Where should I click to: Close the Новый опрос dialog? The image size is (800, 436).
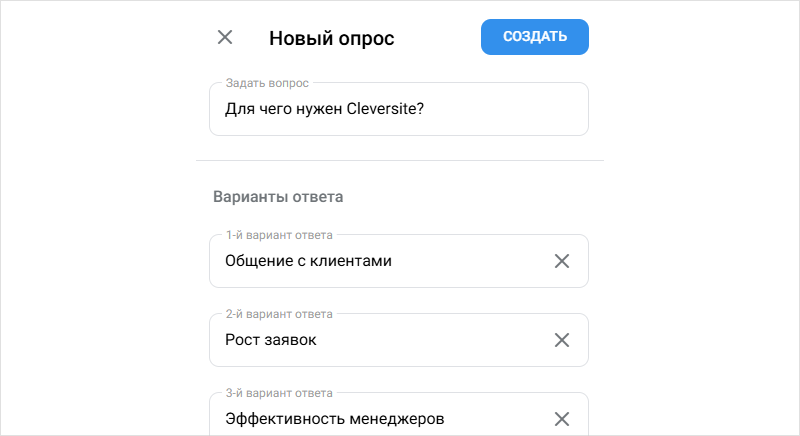[225, 38]
